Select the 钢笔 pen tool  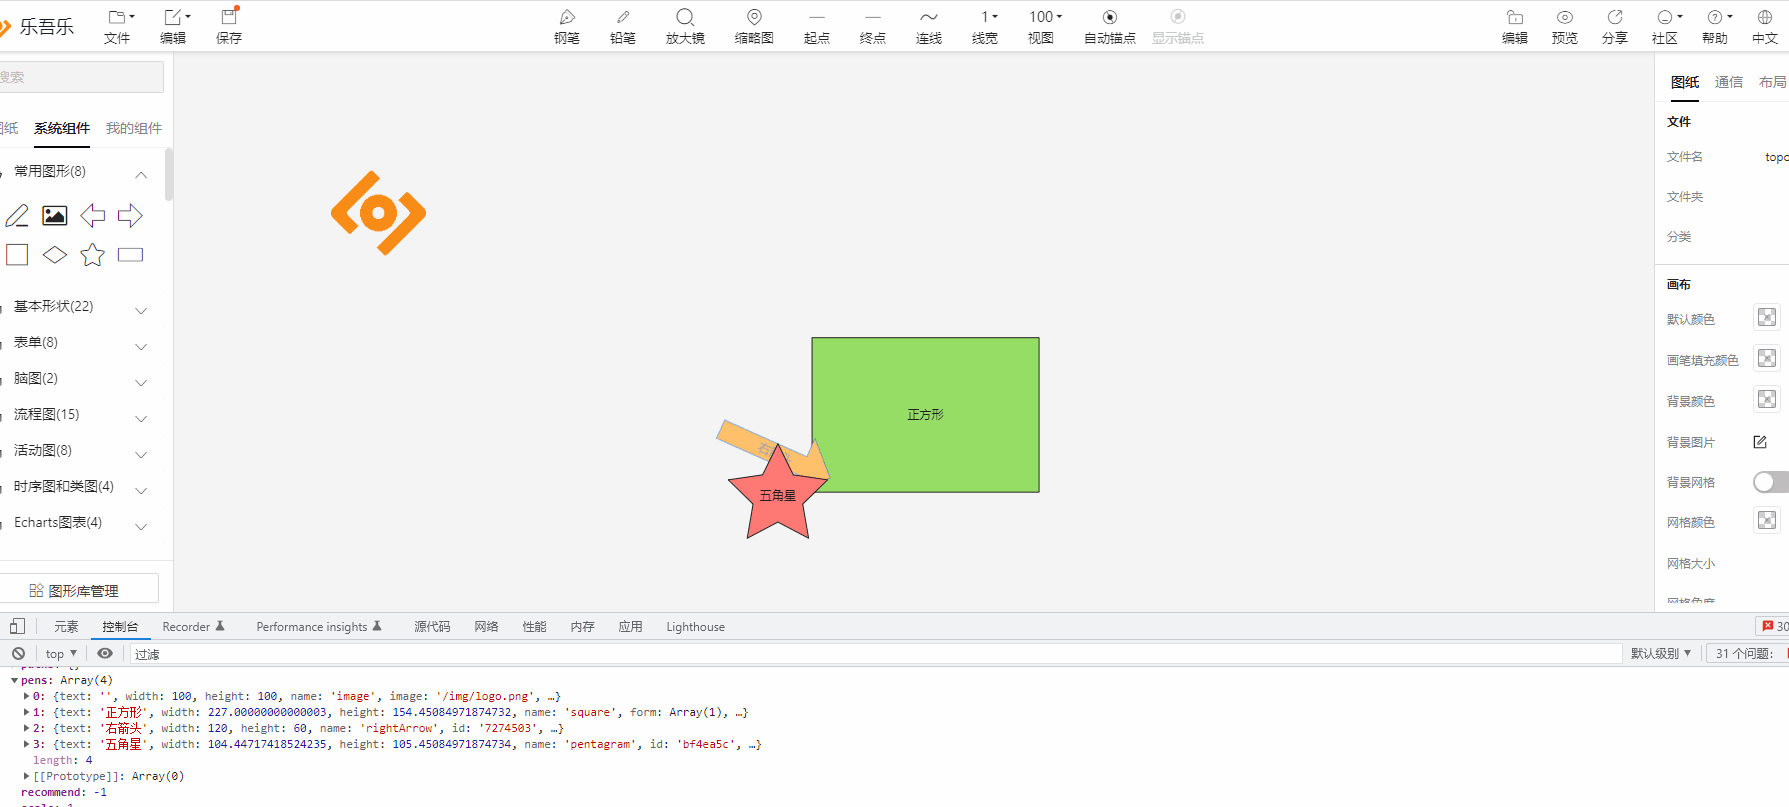click(x=567, y=27)
